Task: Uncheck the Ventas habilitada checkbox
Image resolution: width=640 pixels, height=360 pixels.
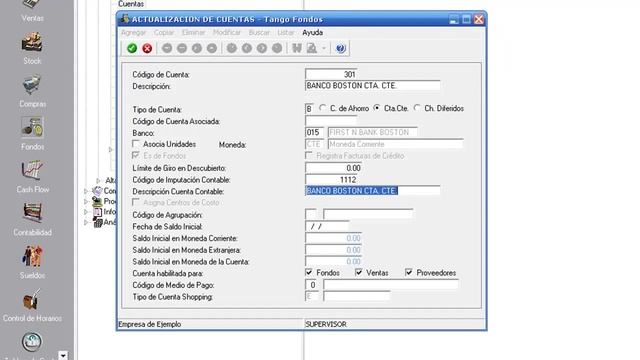Action: [359, 272]
